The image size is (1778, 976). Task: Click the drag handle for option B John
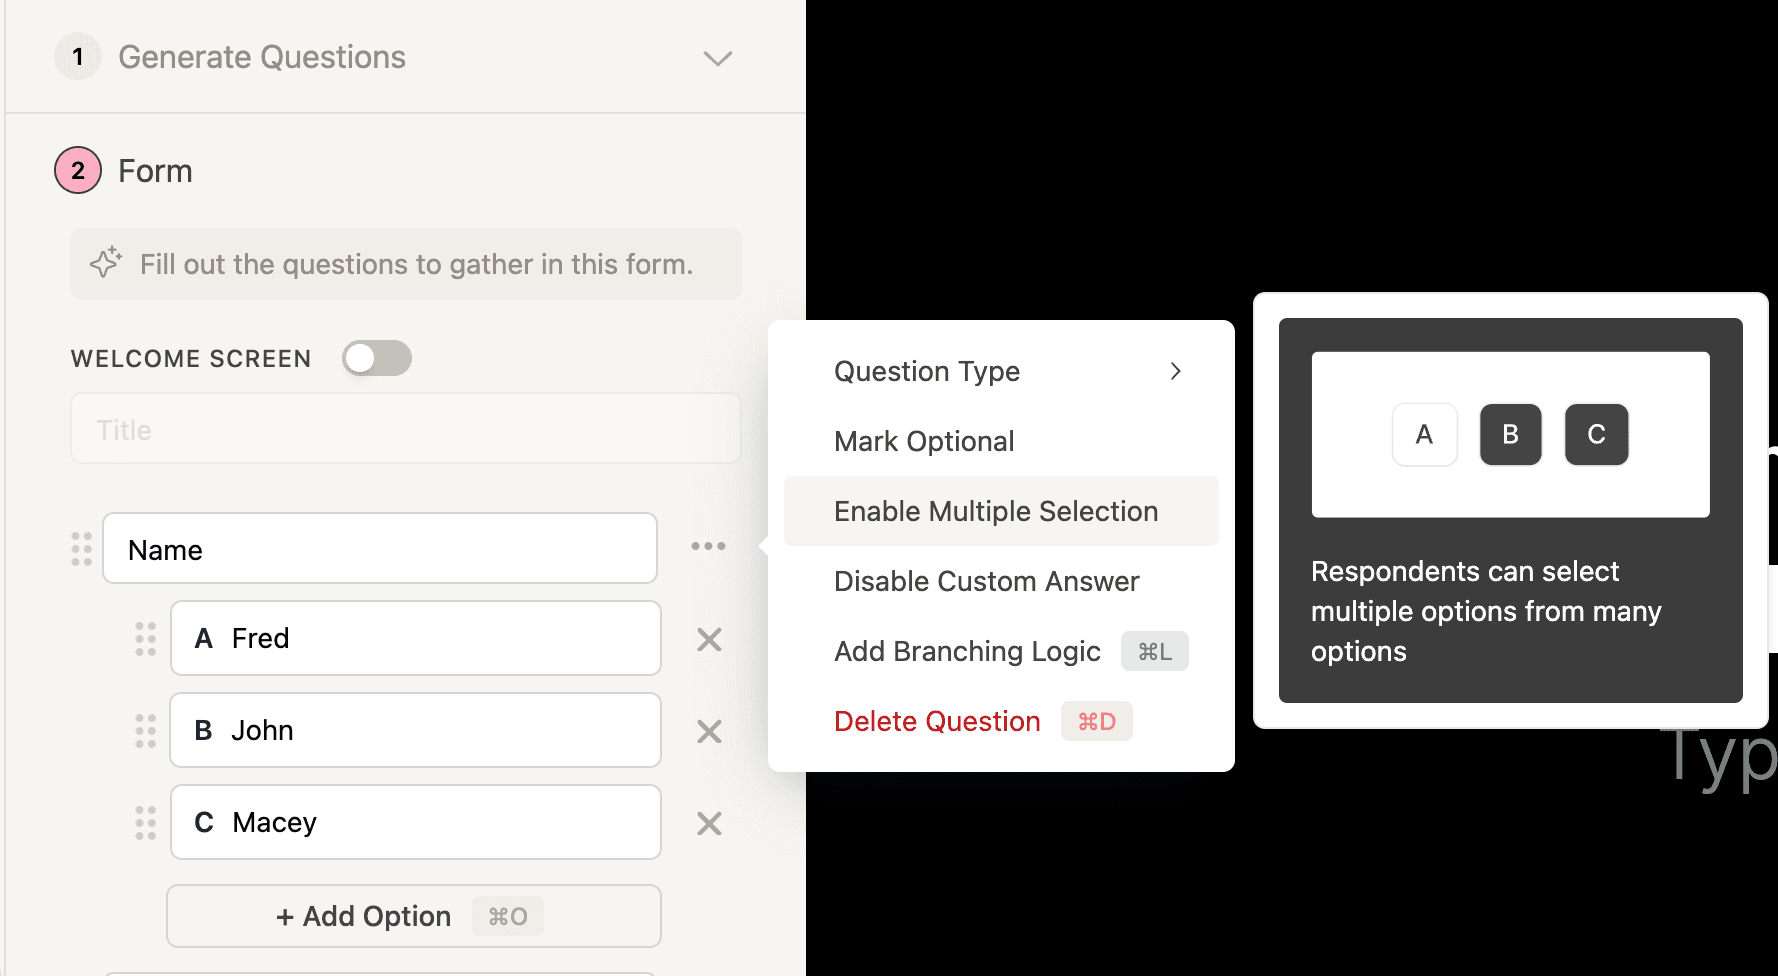coord(145,731)
